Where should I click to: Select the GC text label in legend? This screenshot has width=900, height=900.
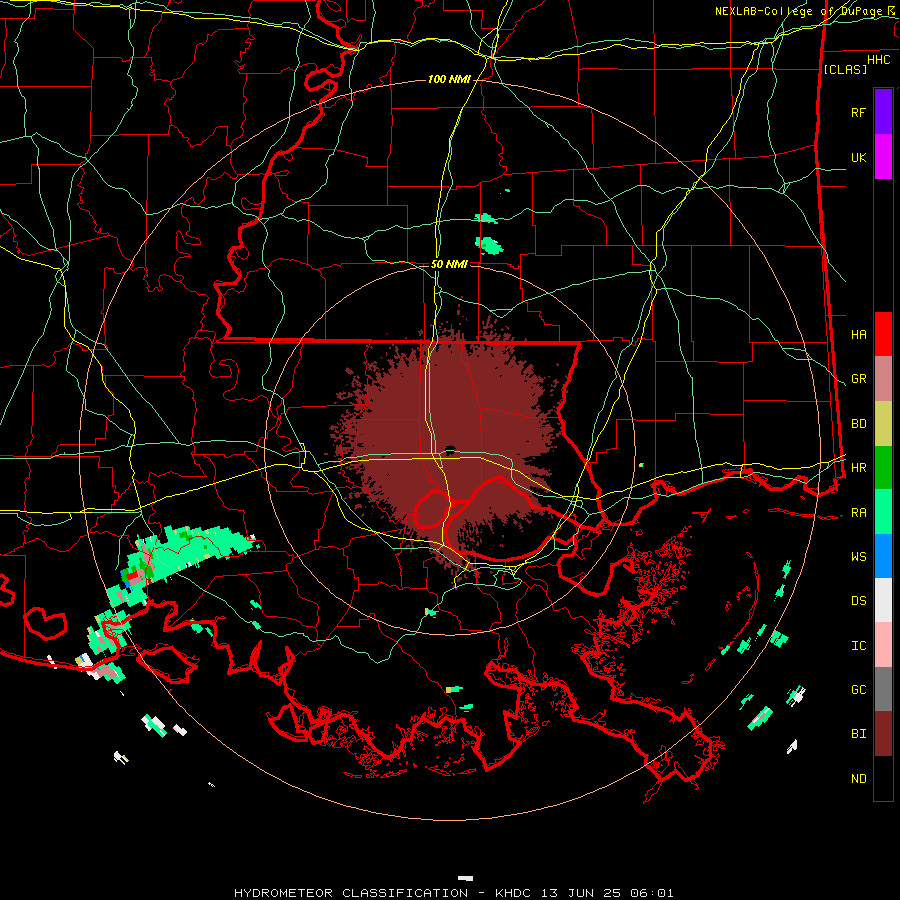point(858,690)
